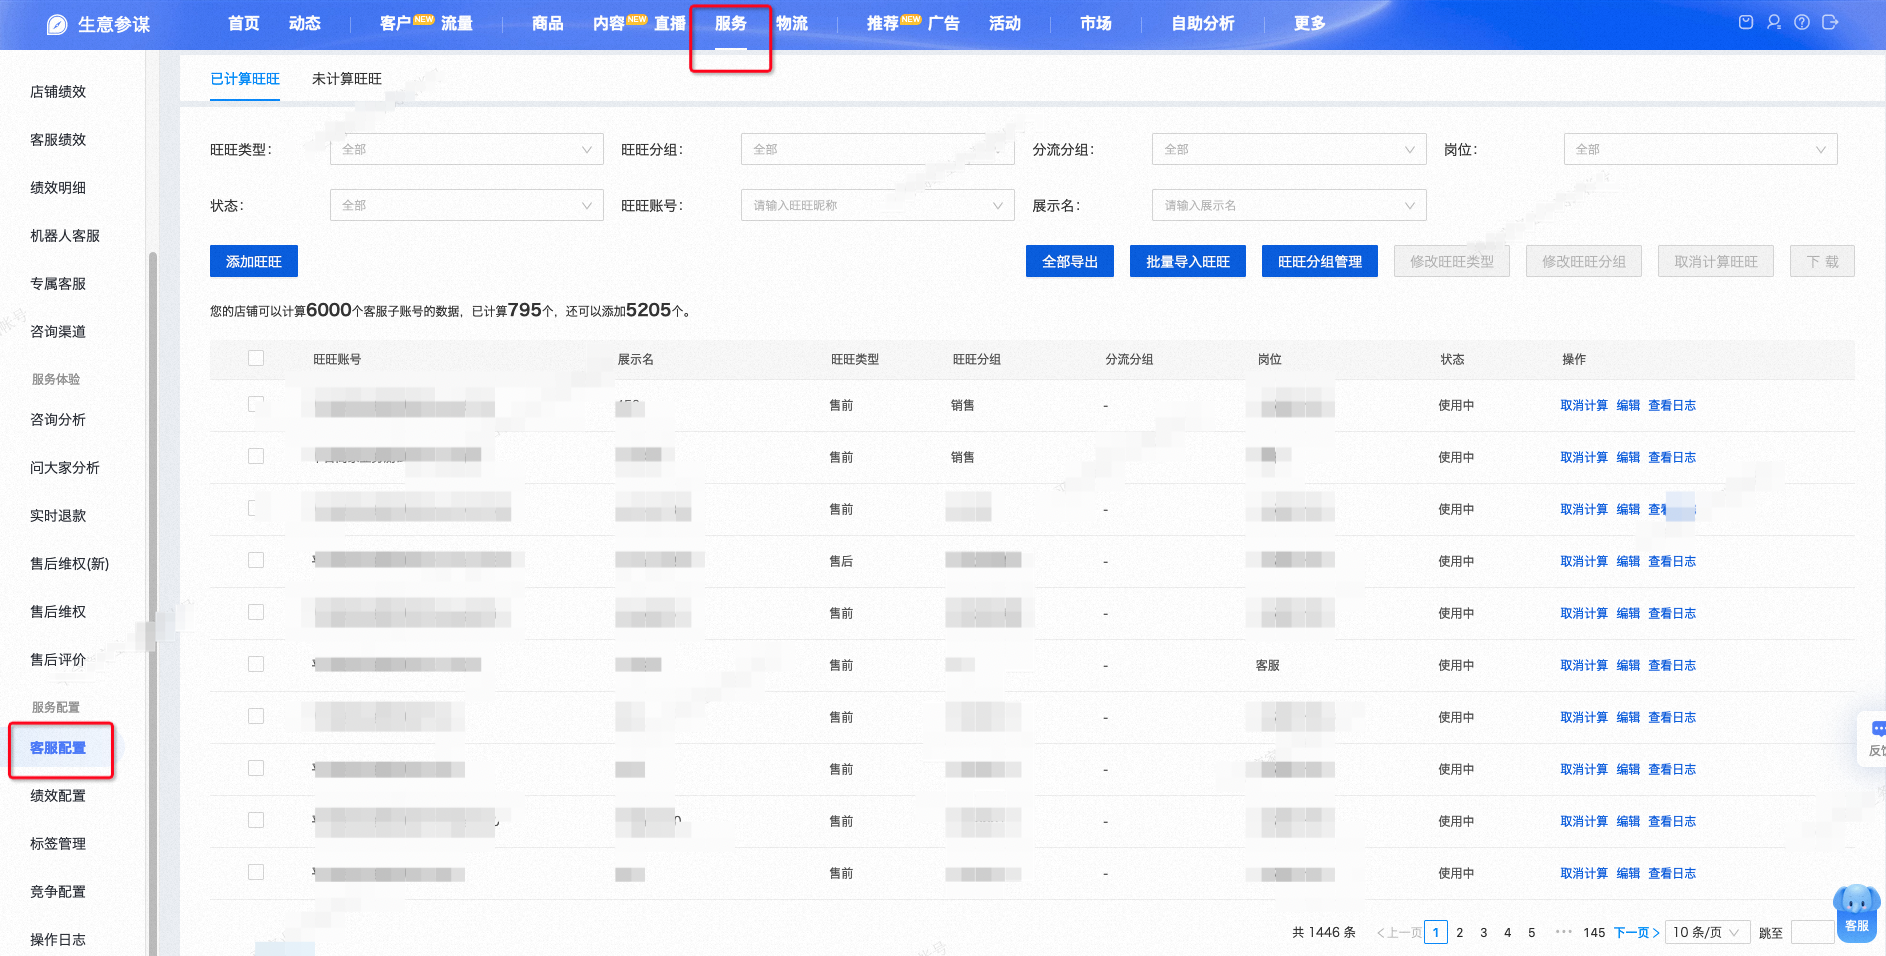1886x956 pixels.
Task: Open 咨询分析 in the sidebar
Action: point(58,419)
